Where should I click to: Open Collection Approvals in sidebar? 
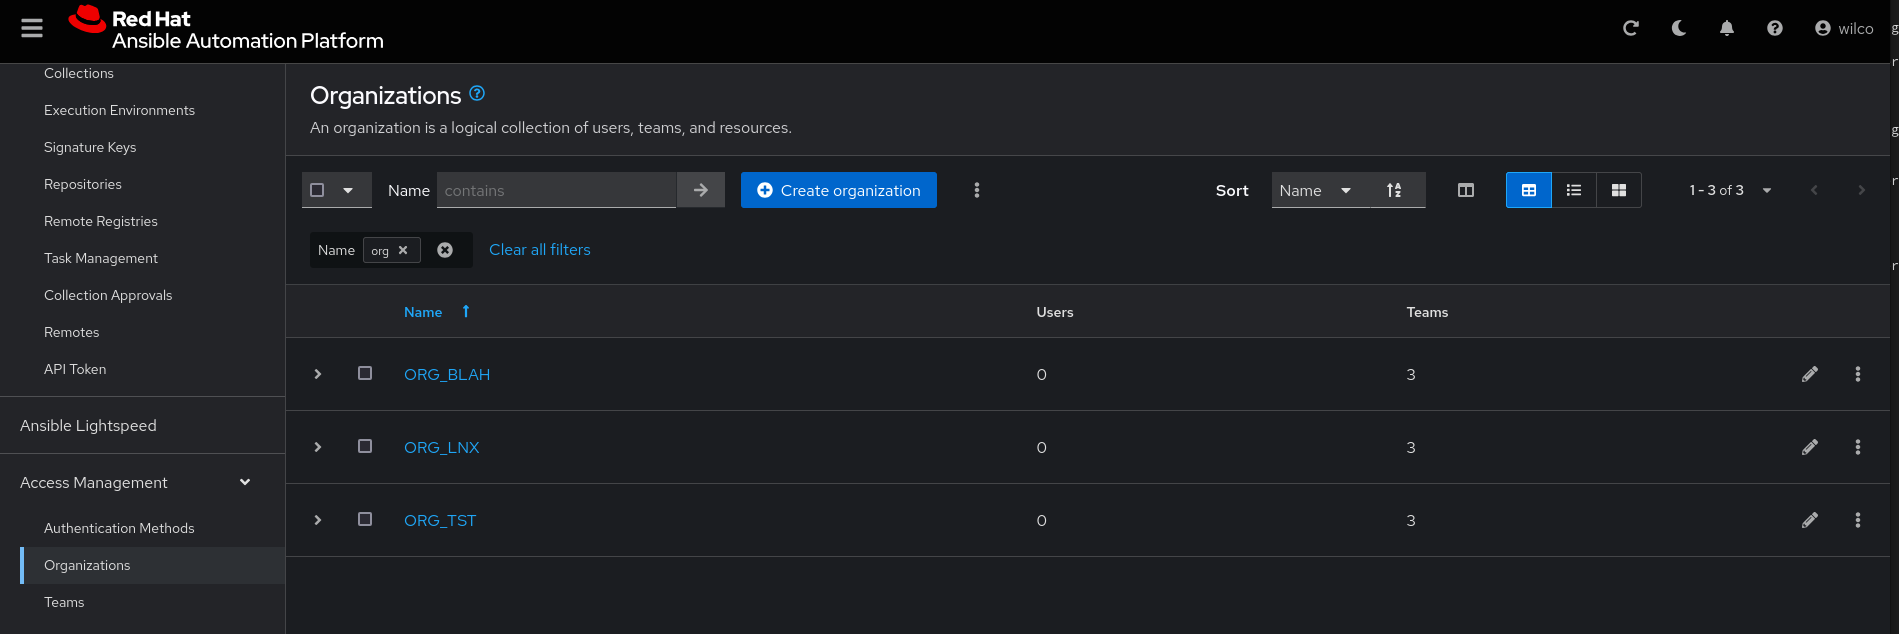108,295
